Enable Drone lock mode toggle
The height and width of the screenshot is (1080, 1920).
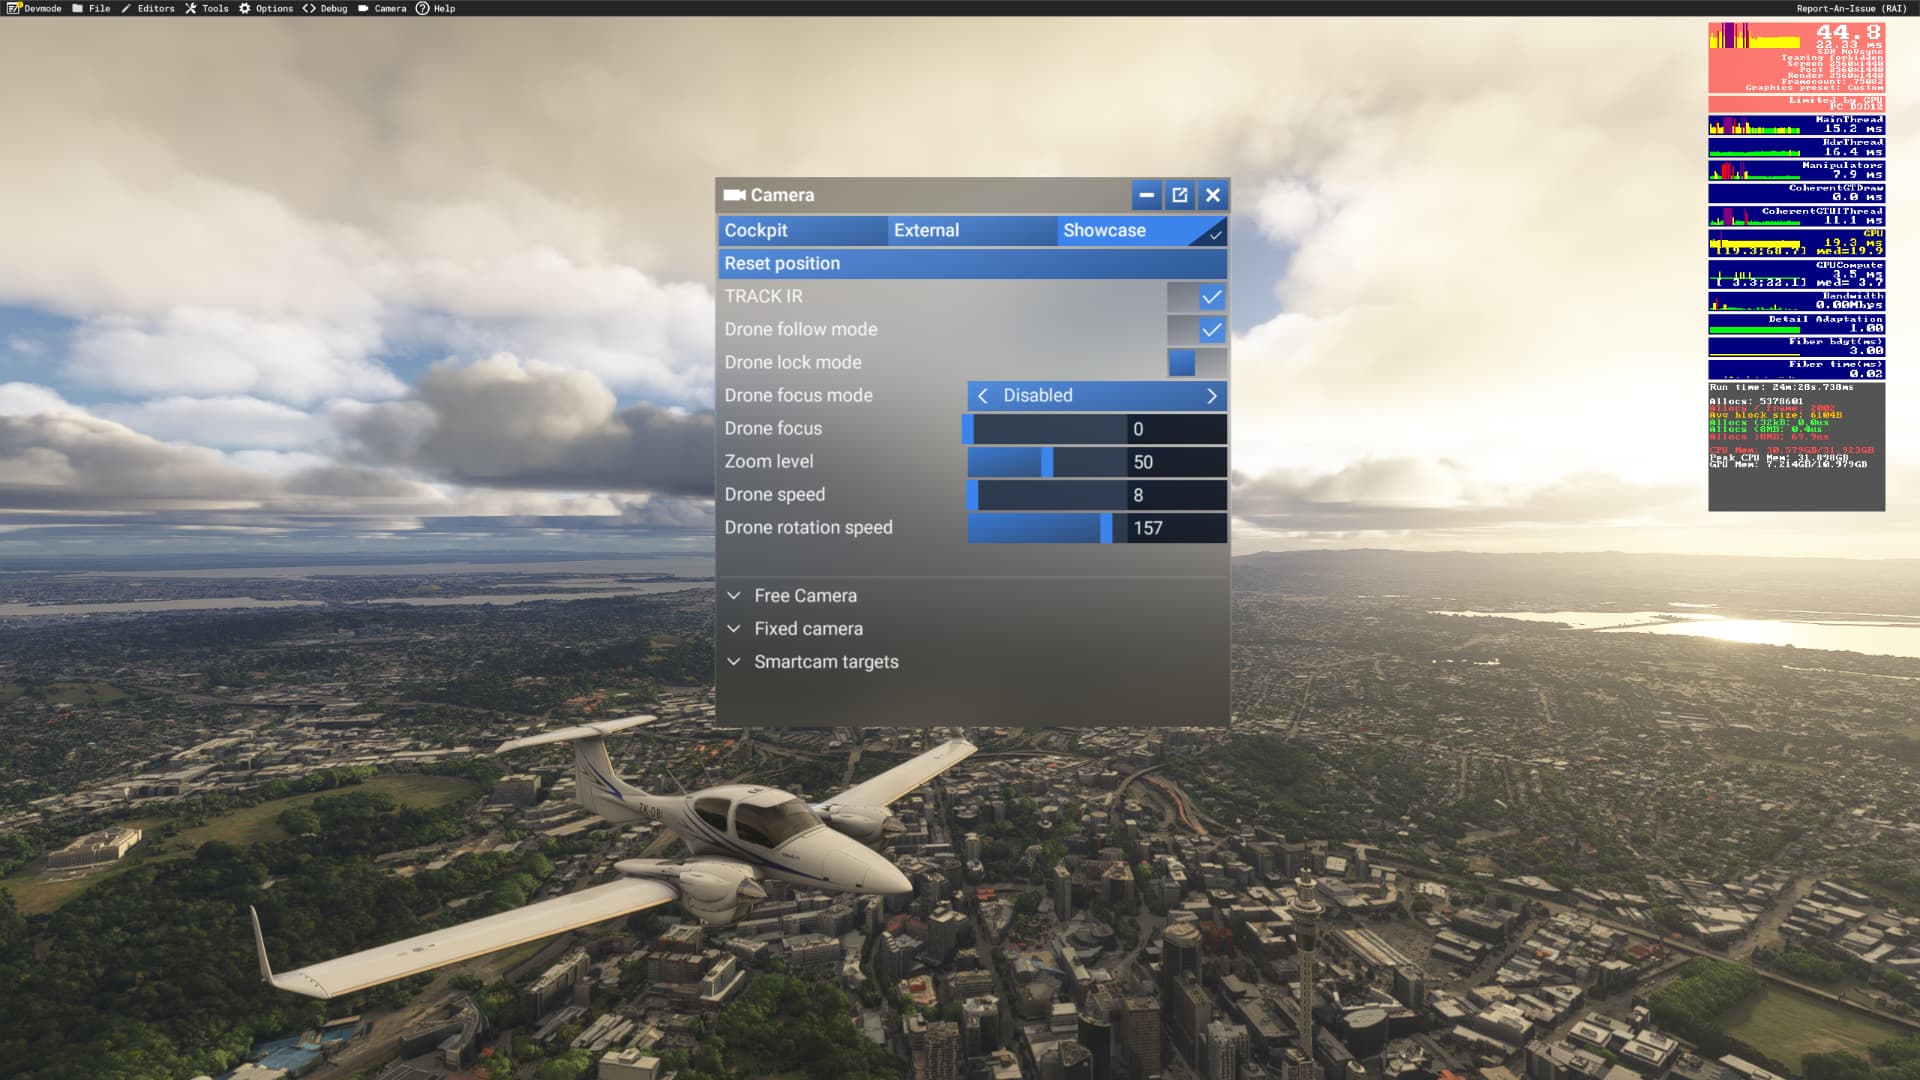coord(1197,363)
